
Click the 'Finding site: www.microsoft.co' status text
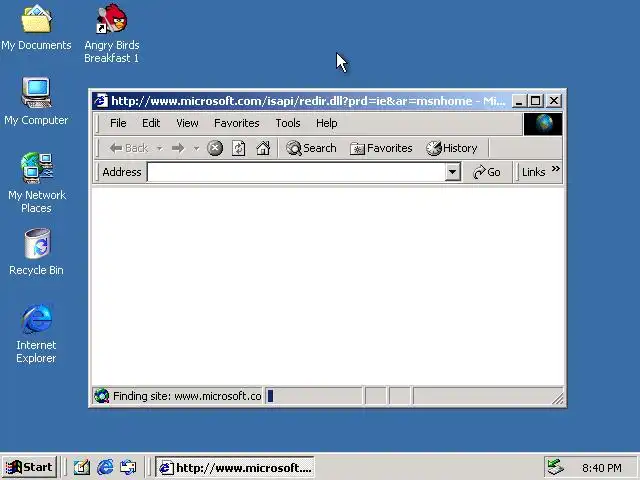[187, 396]
